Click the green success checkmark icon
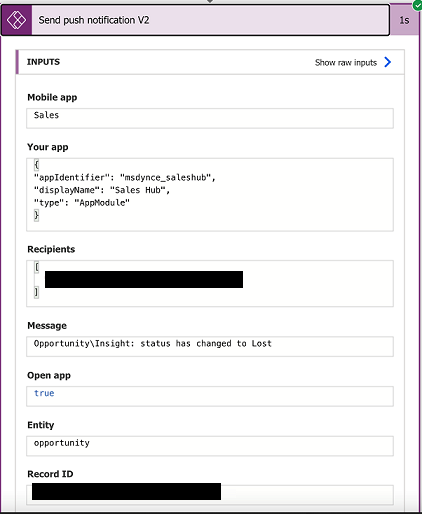 coord(417,5)
